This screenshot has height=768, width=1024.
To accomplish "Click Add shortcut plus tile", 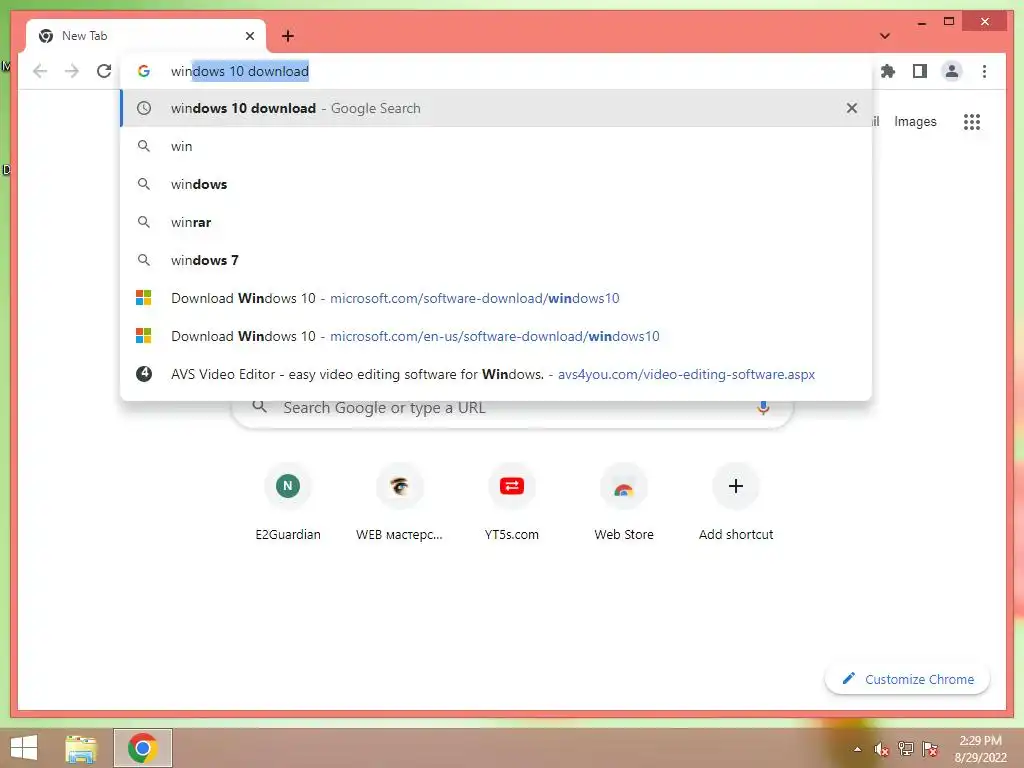I will (736, 502).
